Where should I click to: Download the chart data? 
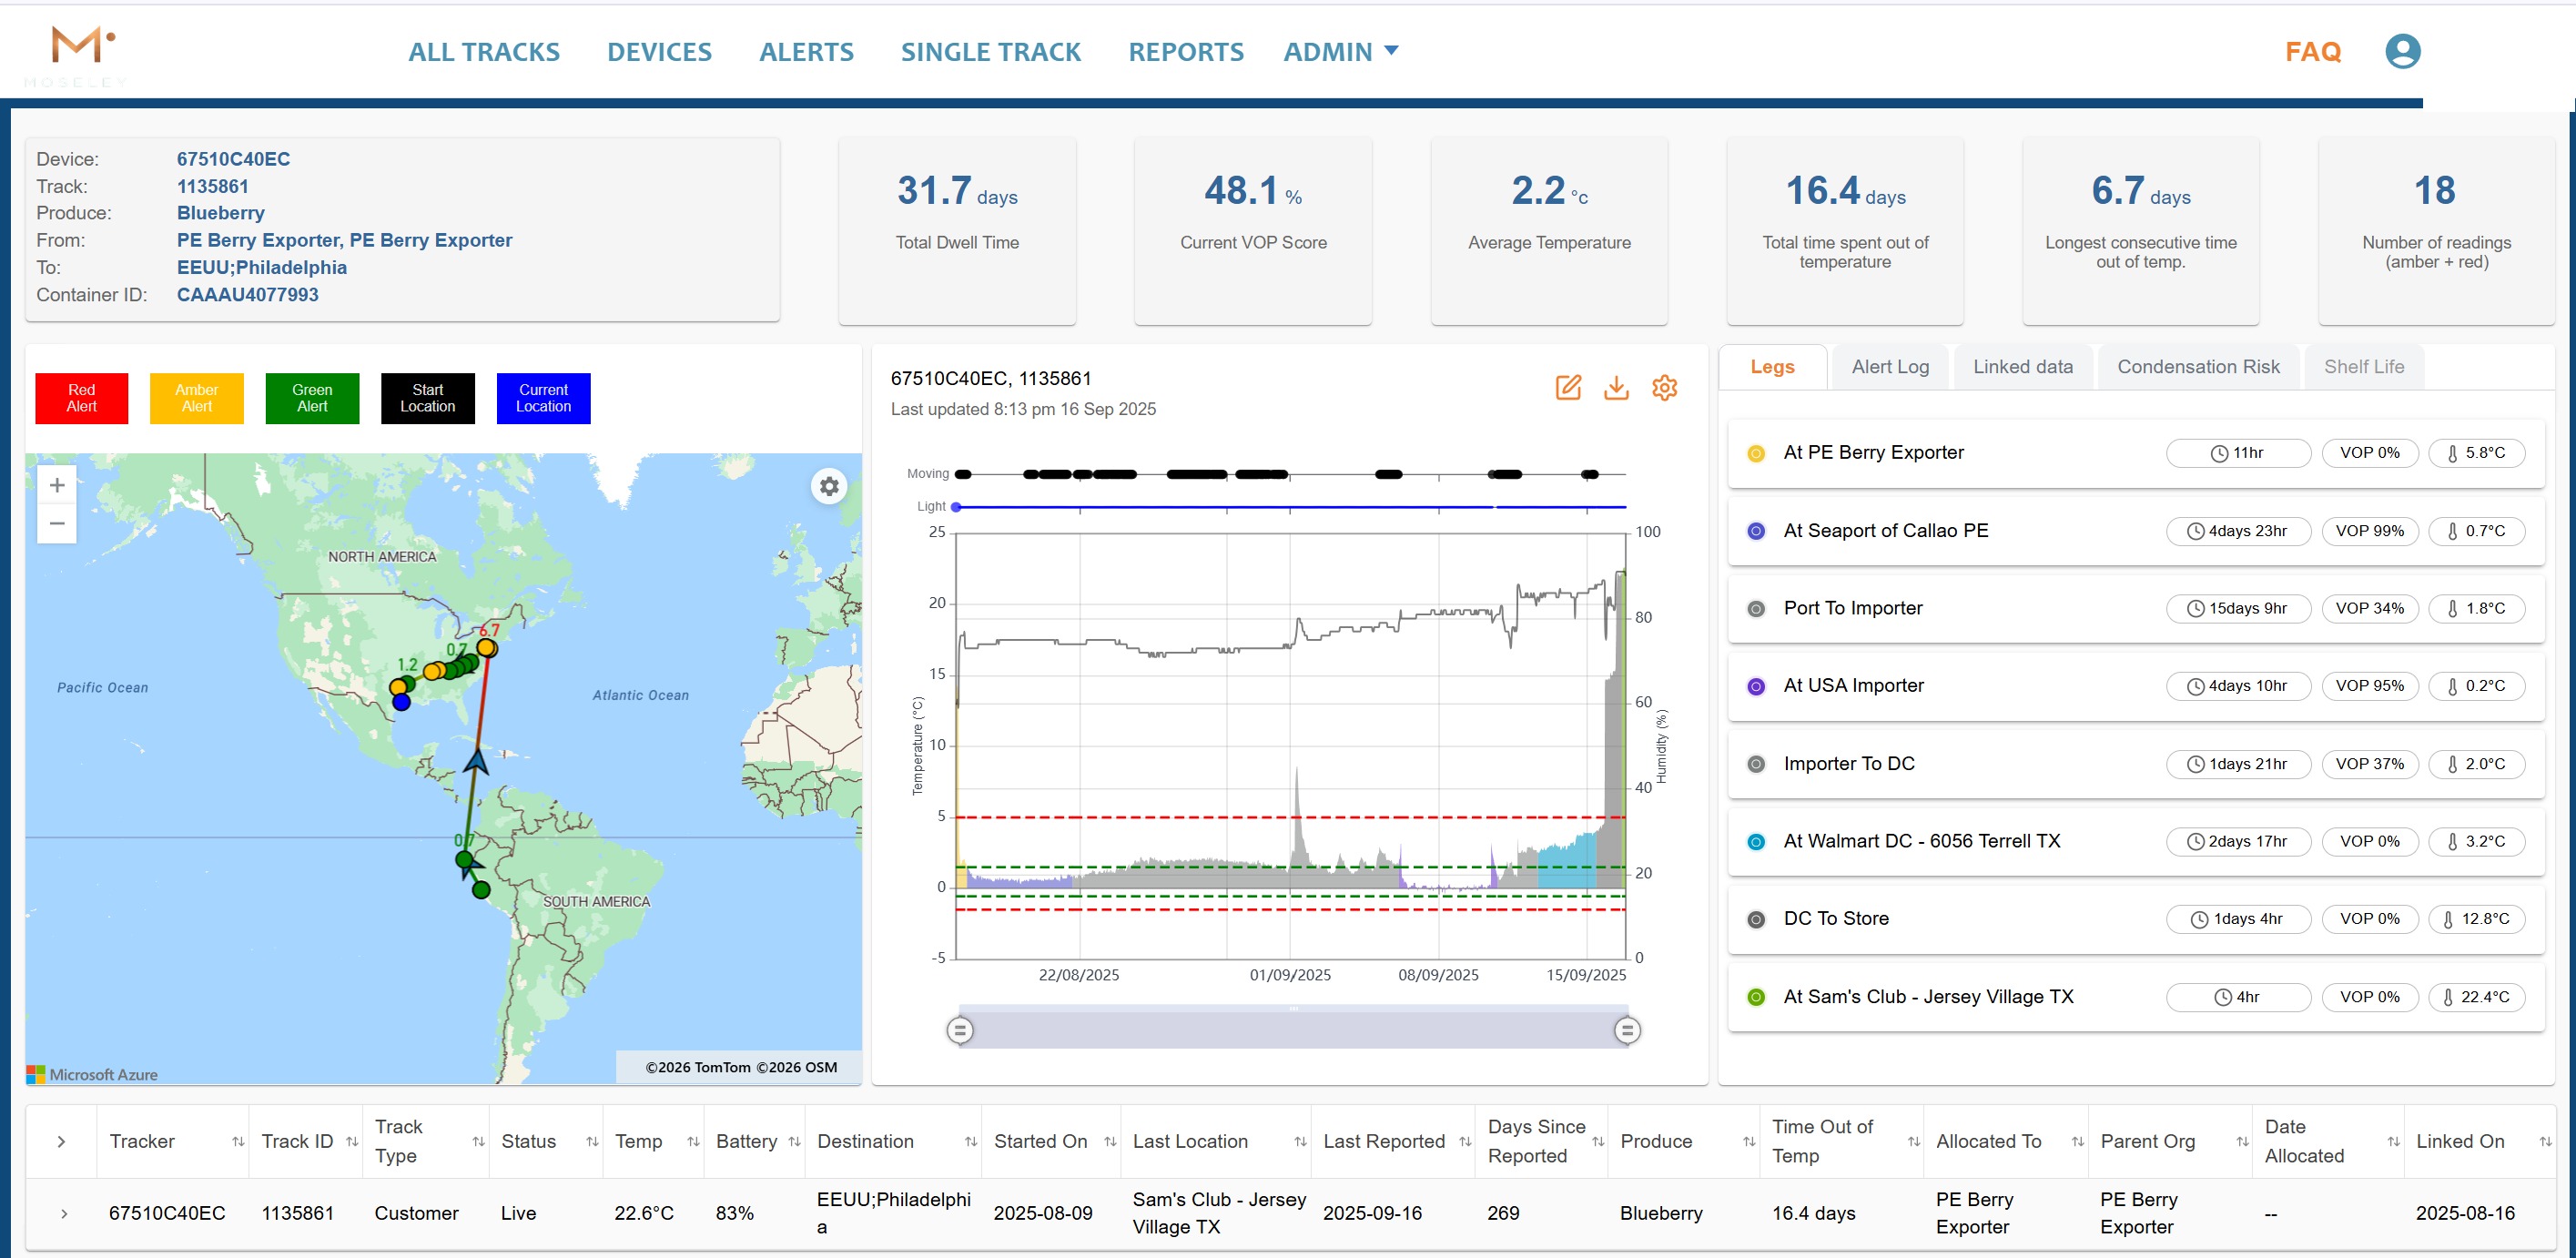1616,388
